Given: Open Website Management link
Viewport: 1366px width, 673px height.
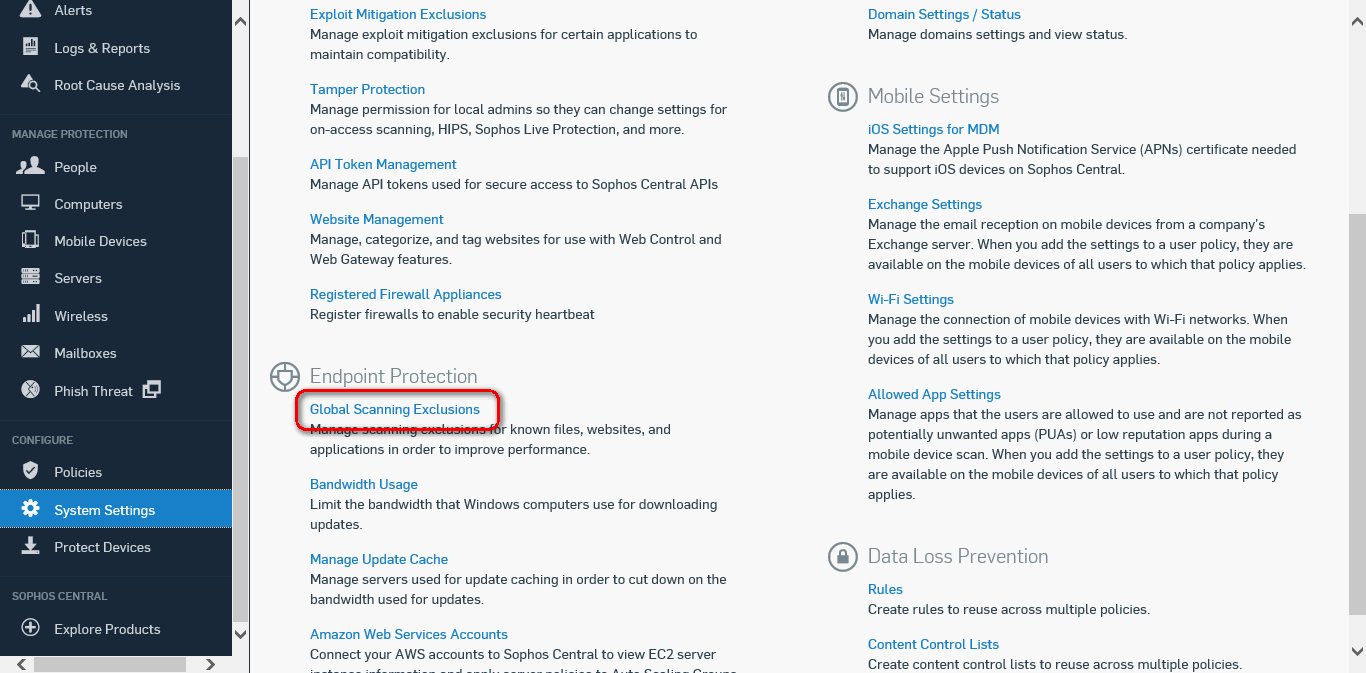Looking at the screenshot, I should click(377, 219).
